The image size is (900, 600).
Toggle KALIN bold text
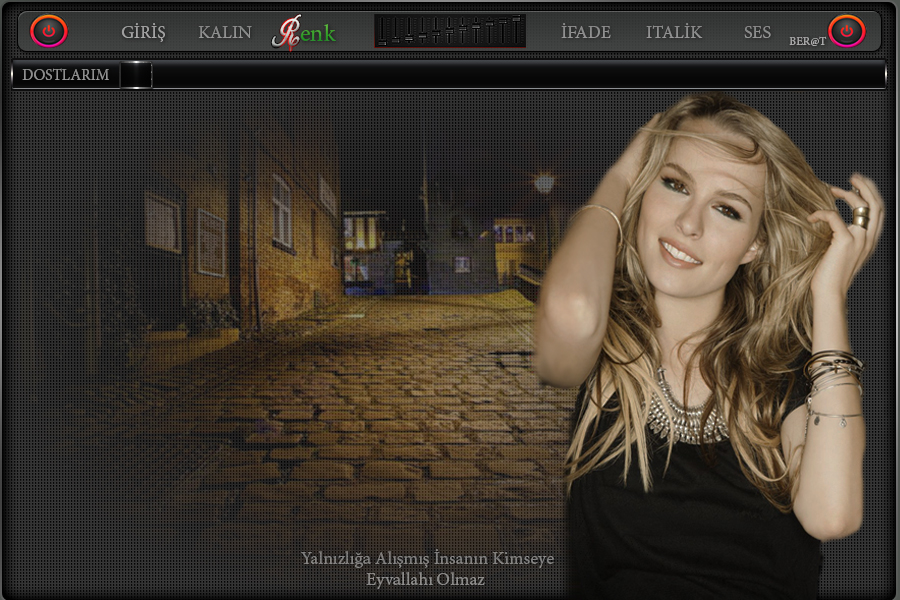pos(225,32)
